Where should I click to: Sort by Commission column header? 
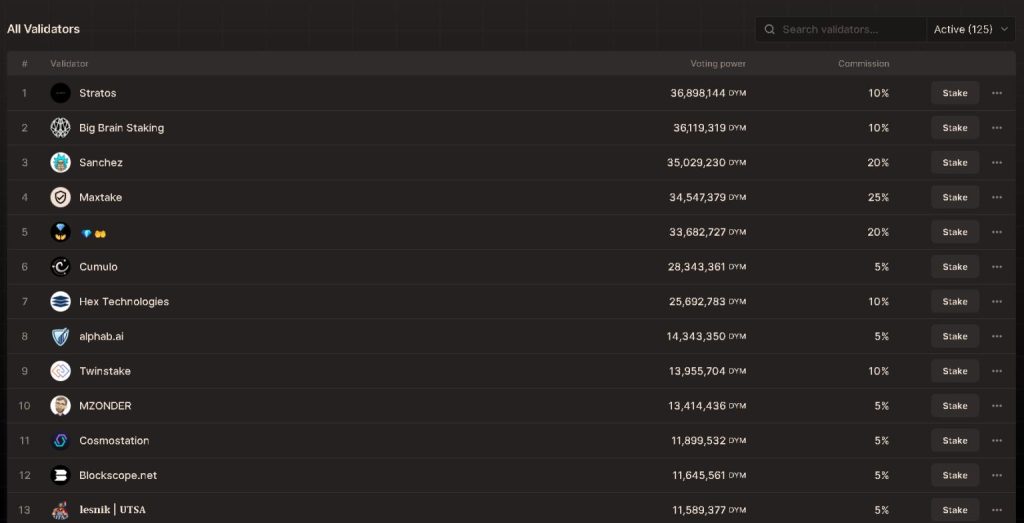[x=863, y=64]
